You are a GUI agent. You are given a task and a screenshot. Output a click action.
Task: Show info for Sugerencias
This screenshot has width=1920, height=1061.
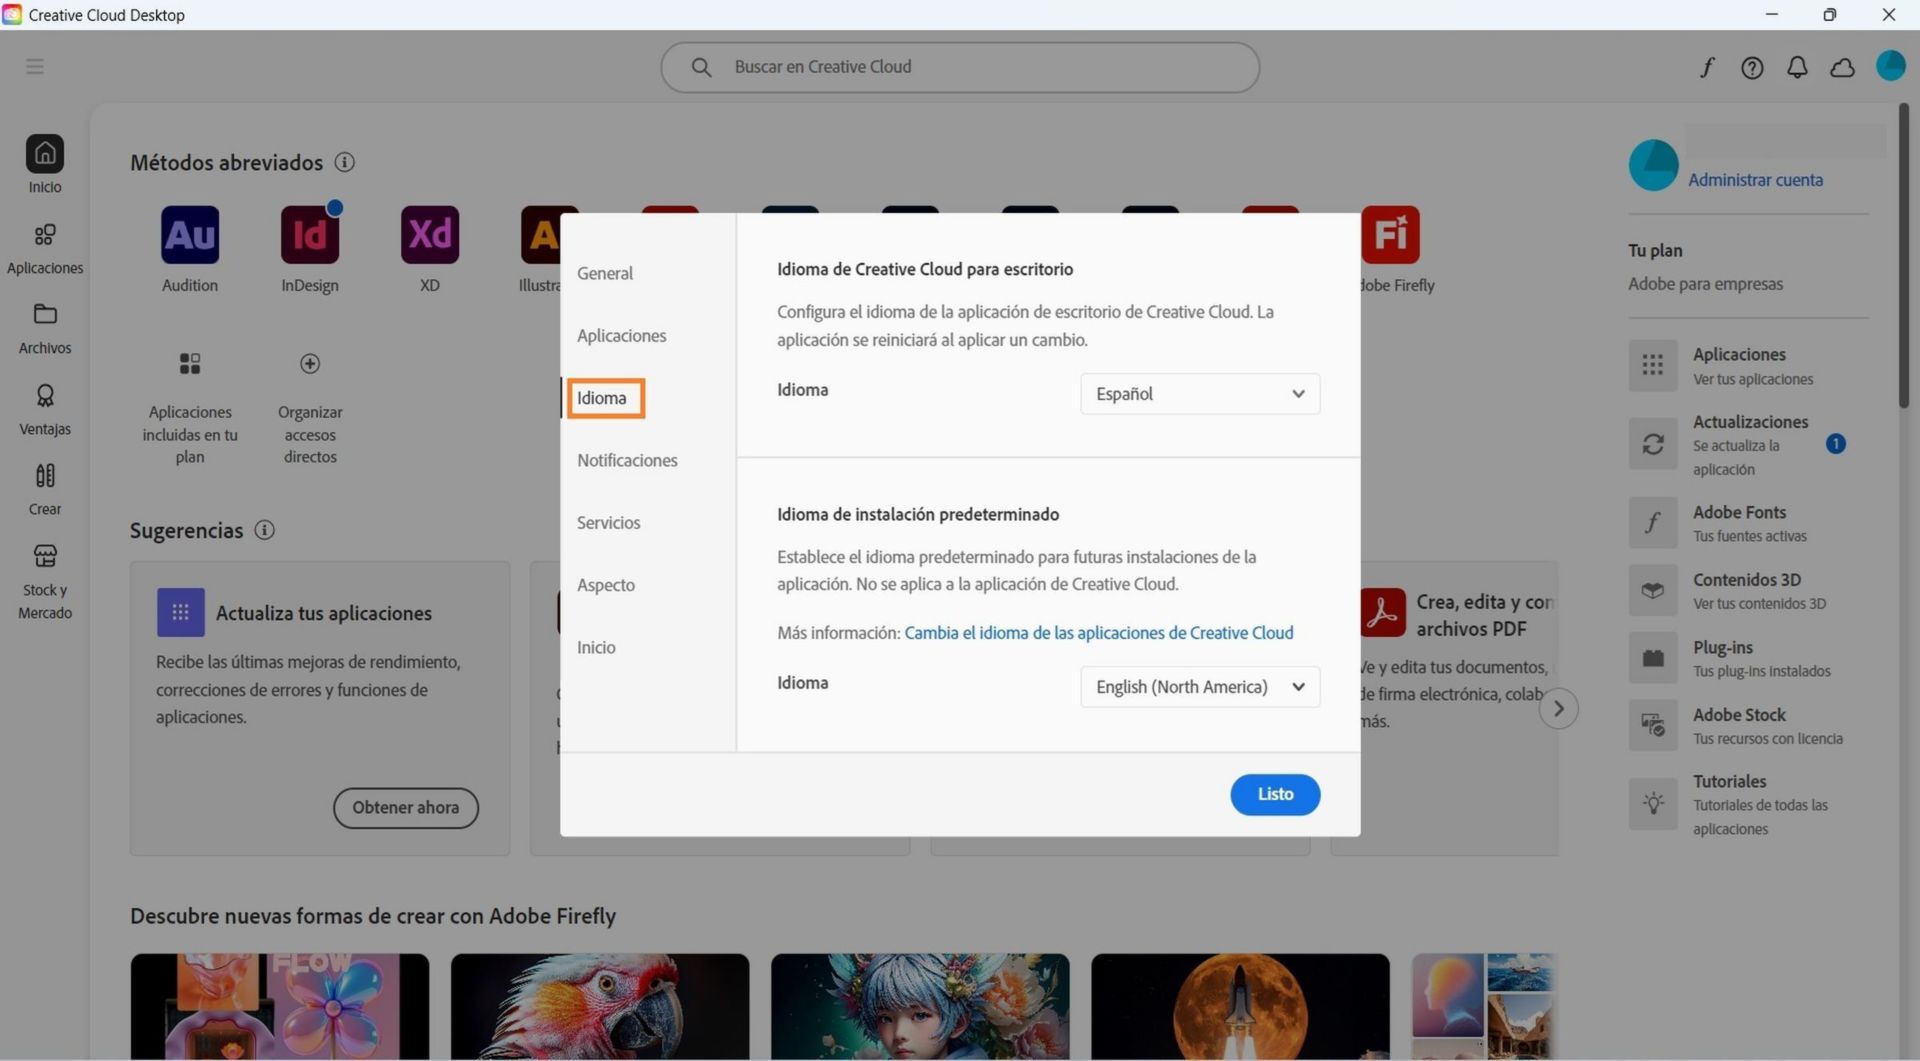[265, 530]
